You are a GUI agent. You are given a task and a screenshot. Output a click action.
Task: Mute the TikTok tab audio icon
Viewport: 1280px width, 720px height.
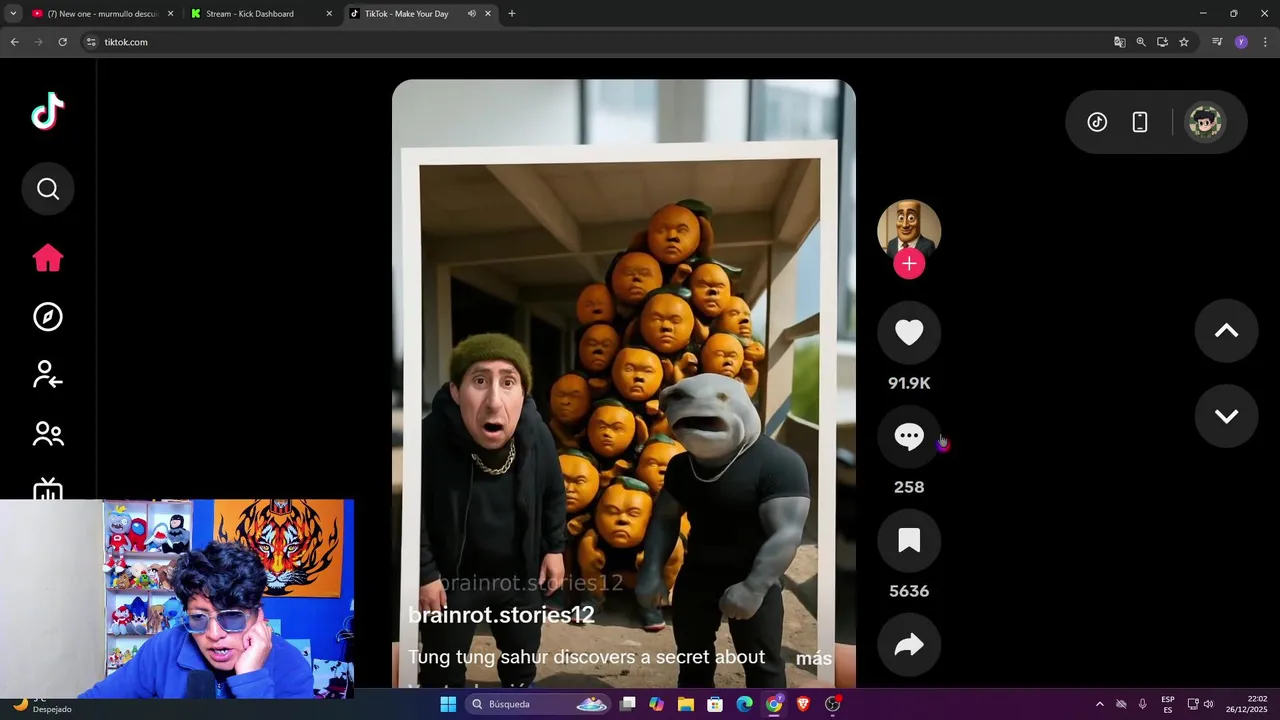pos(472,14)
